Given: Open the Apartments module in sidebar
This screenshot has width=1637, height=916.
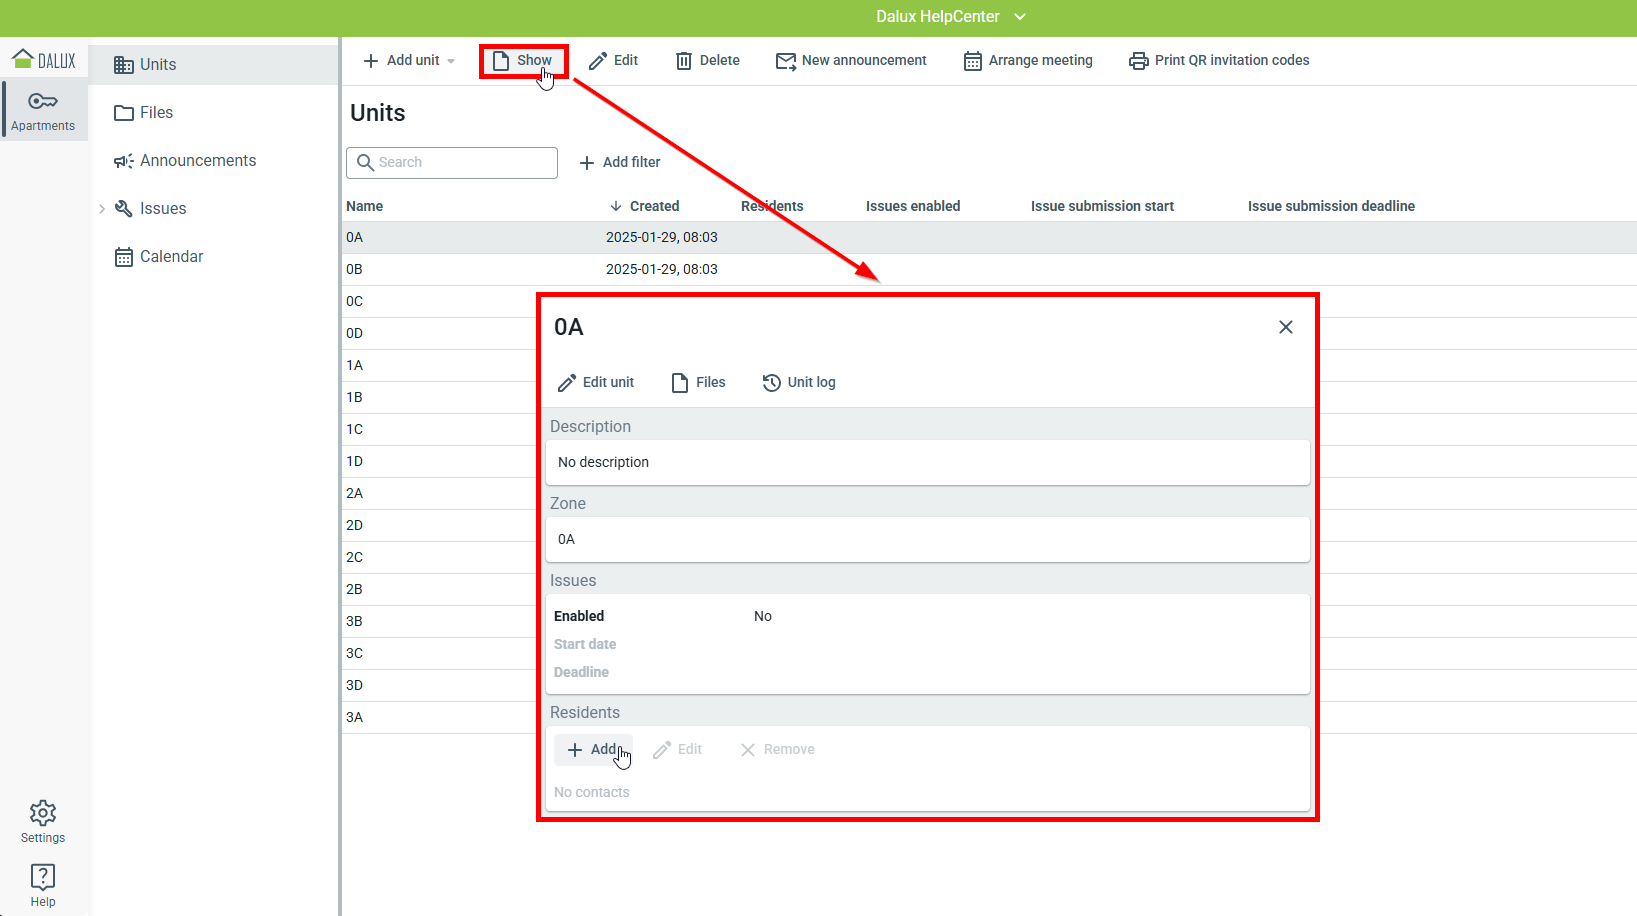Looking at the screenshot, I should pos(43,110).
